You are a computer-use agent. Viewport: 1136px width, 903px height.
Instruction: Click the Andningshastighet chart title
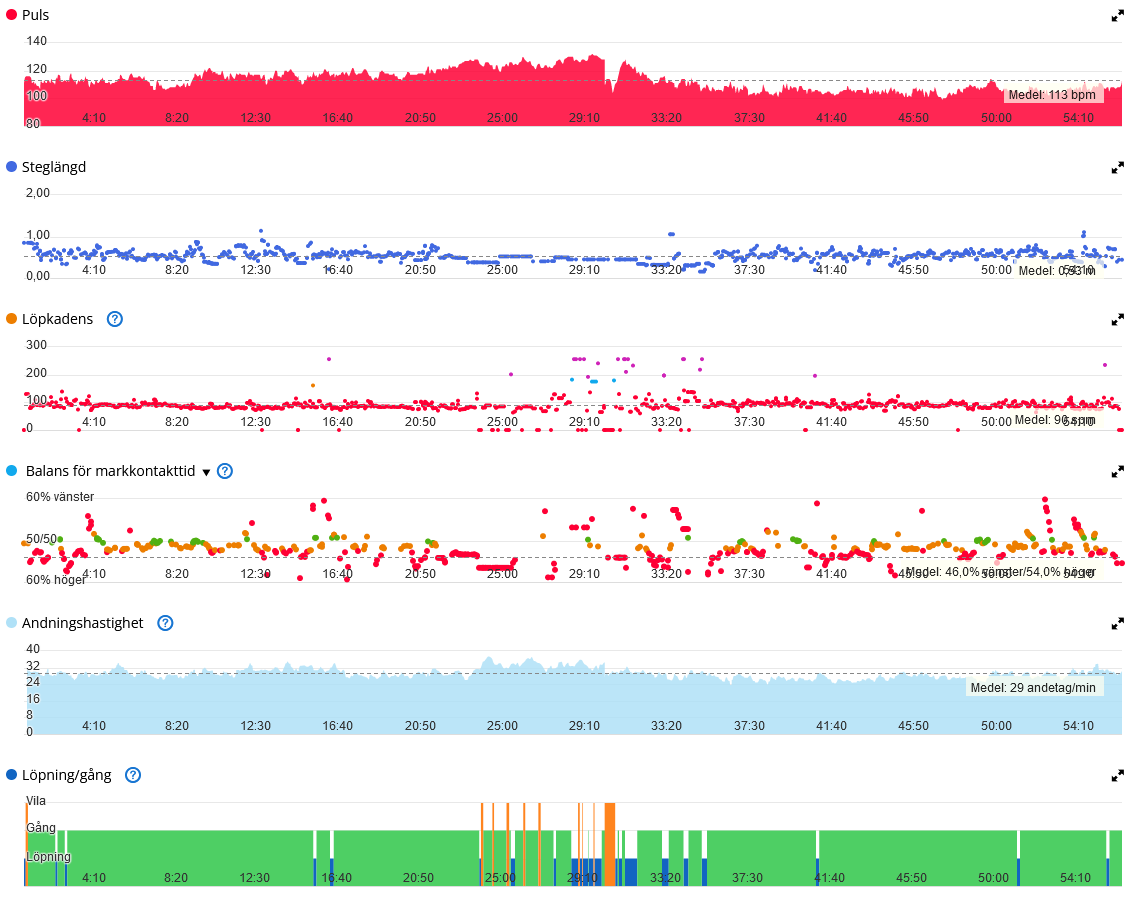[83, 623]
